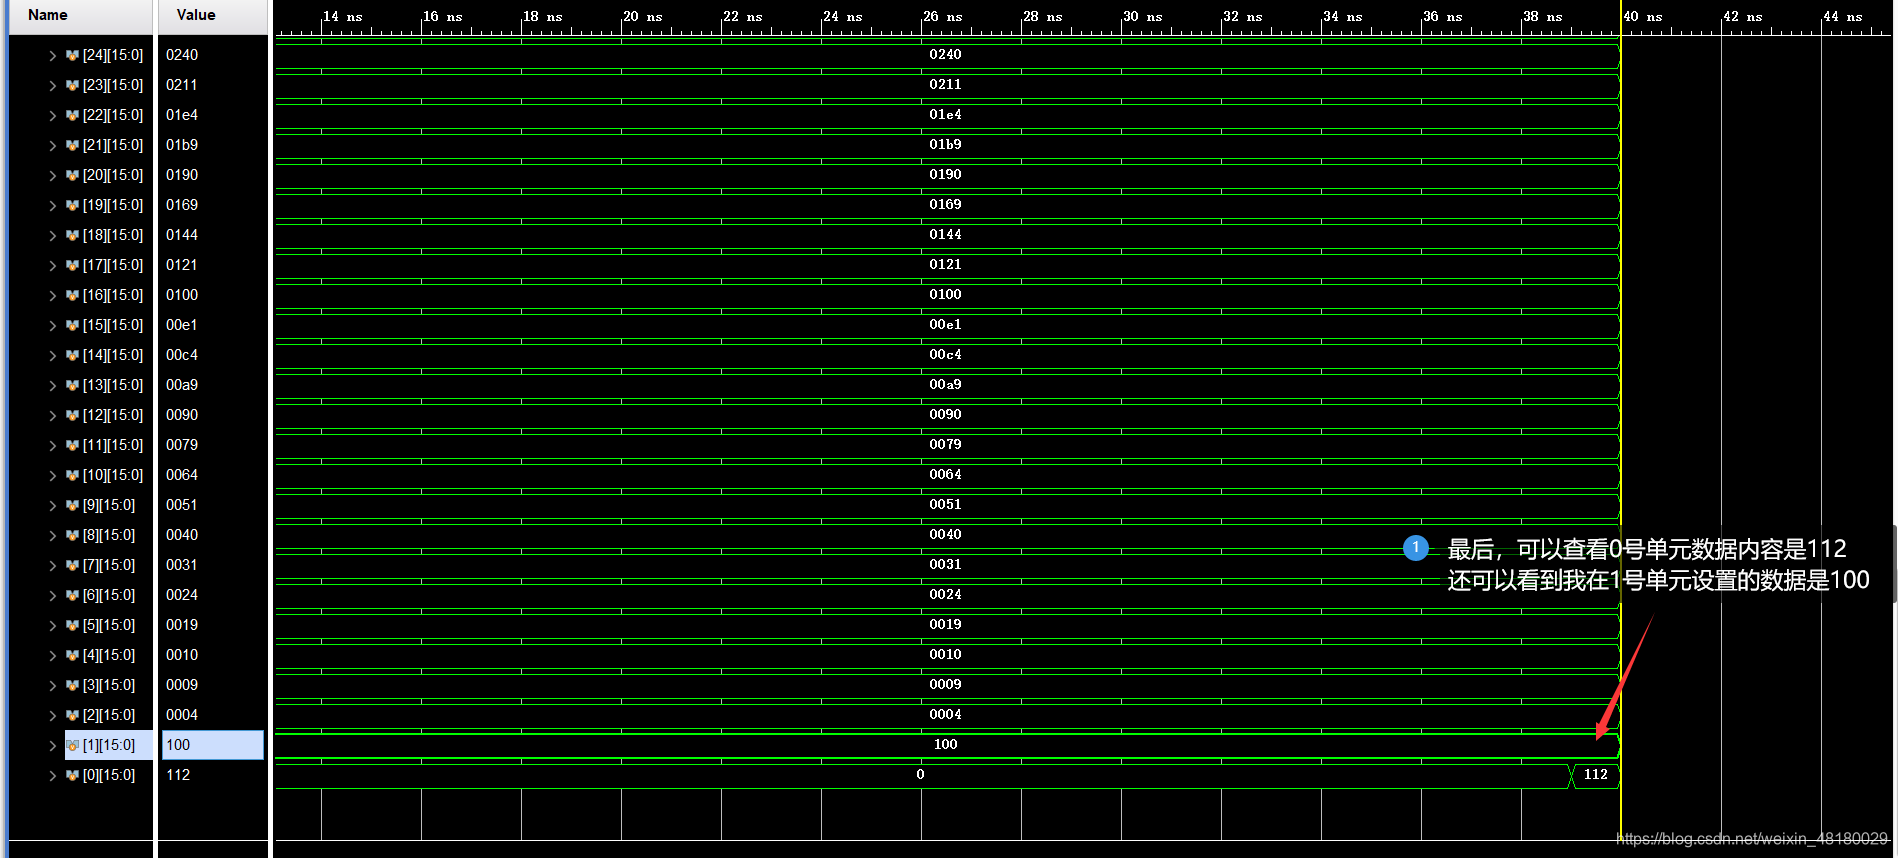Image resolution: width=1898 pixels, height=858 pixels.
Task: Click value 0240 in Value column
Action: pos(182,55)
